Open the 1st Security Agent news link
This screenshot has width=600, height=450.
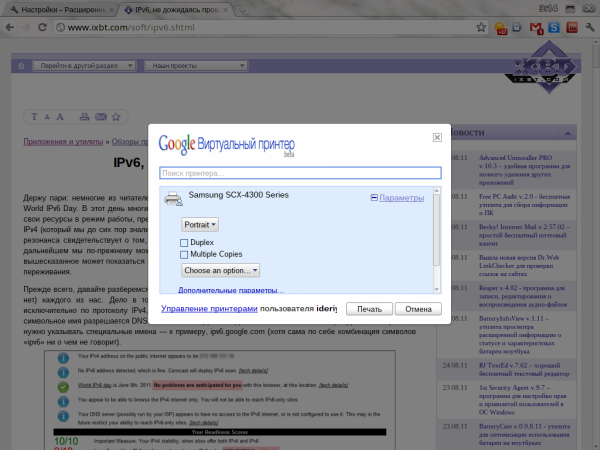[x=523, y=400]
